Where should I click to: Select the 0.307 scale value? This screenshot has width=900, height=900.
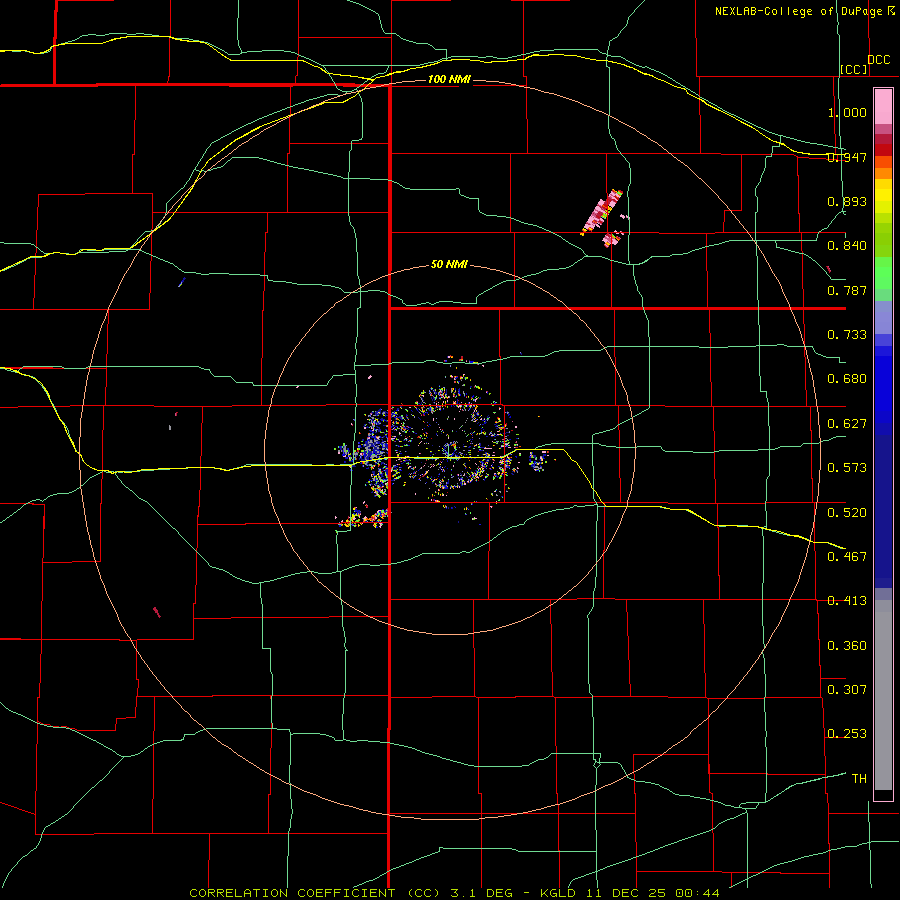[x=847, y=690]
